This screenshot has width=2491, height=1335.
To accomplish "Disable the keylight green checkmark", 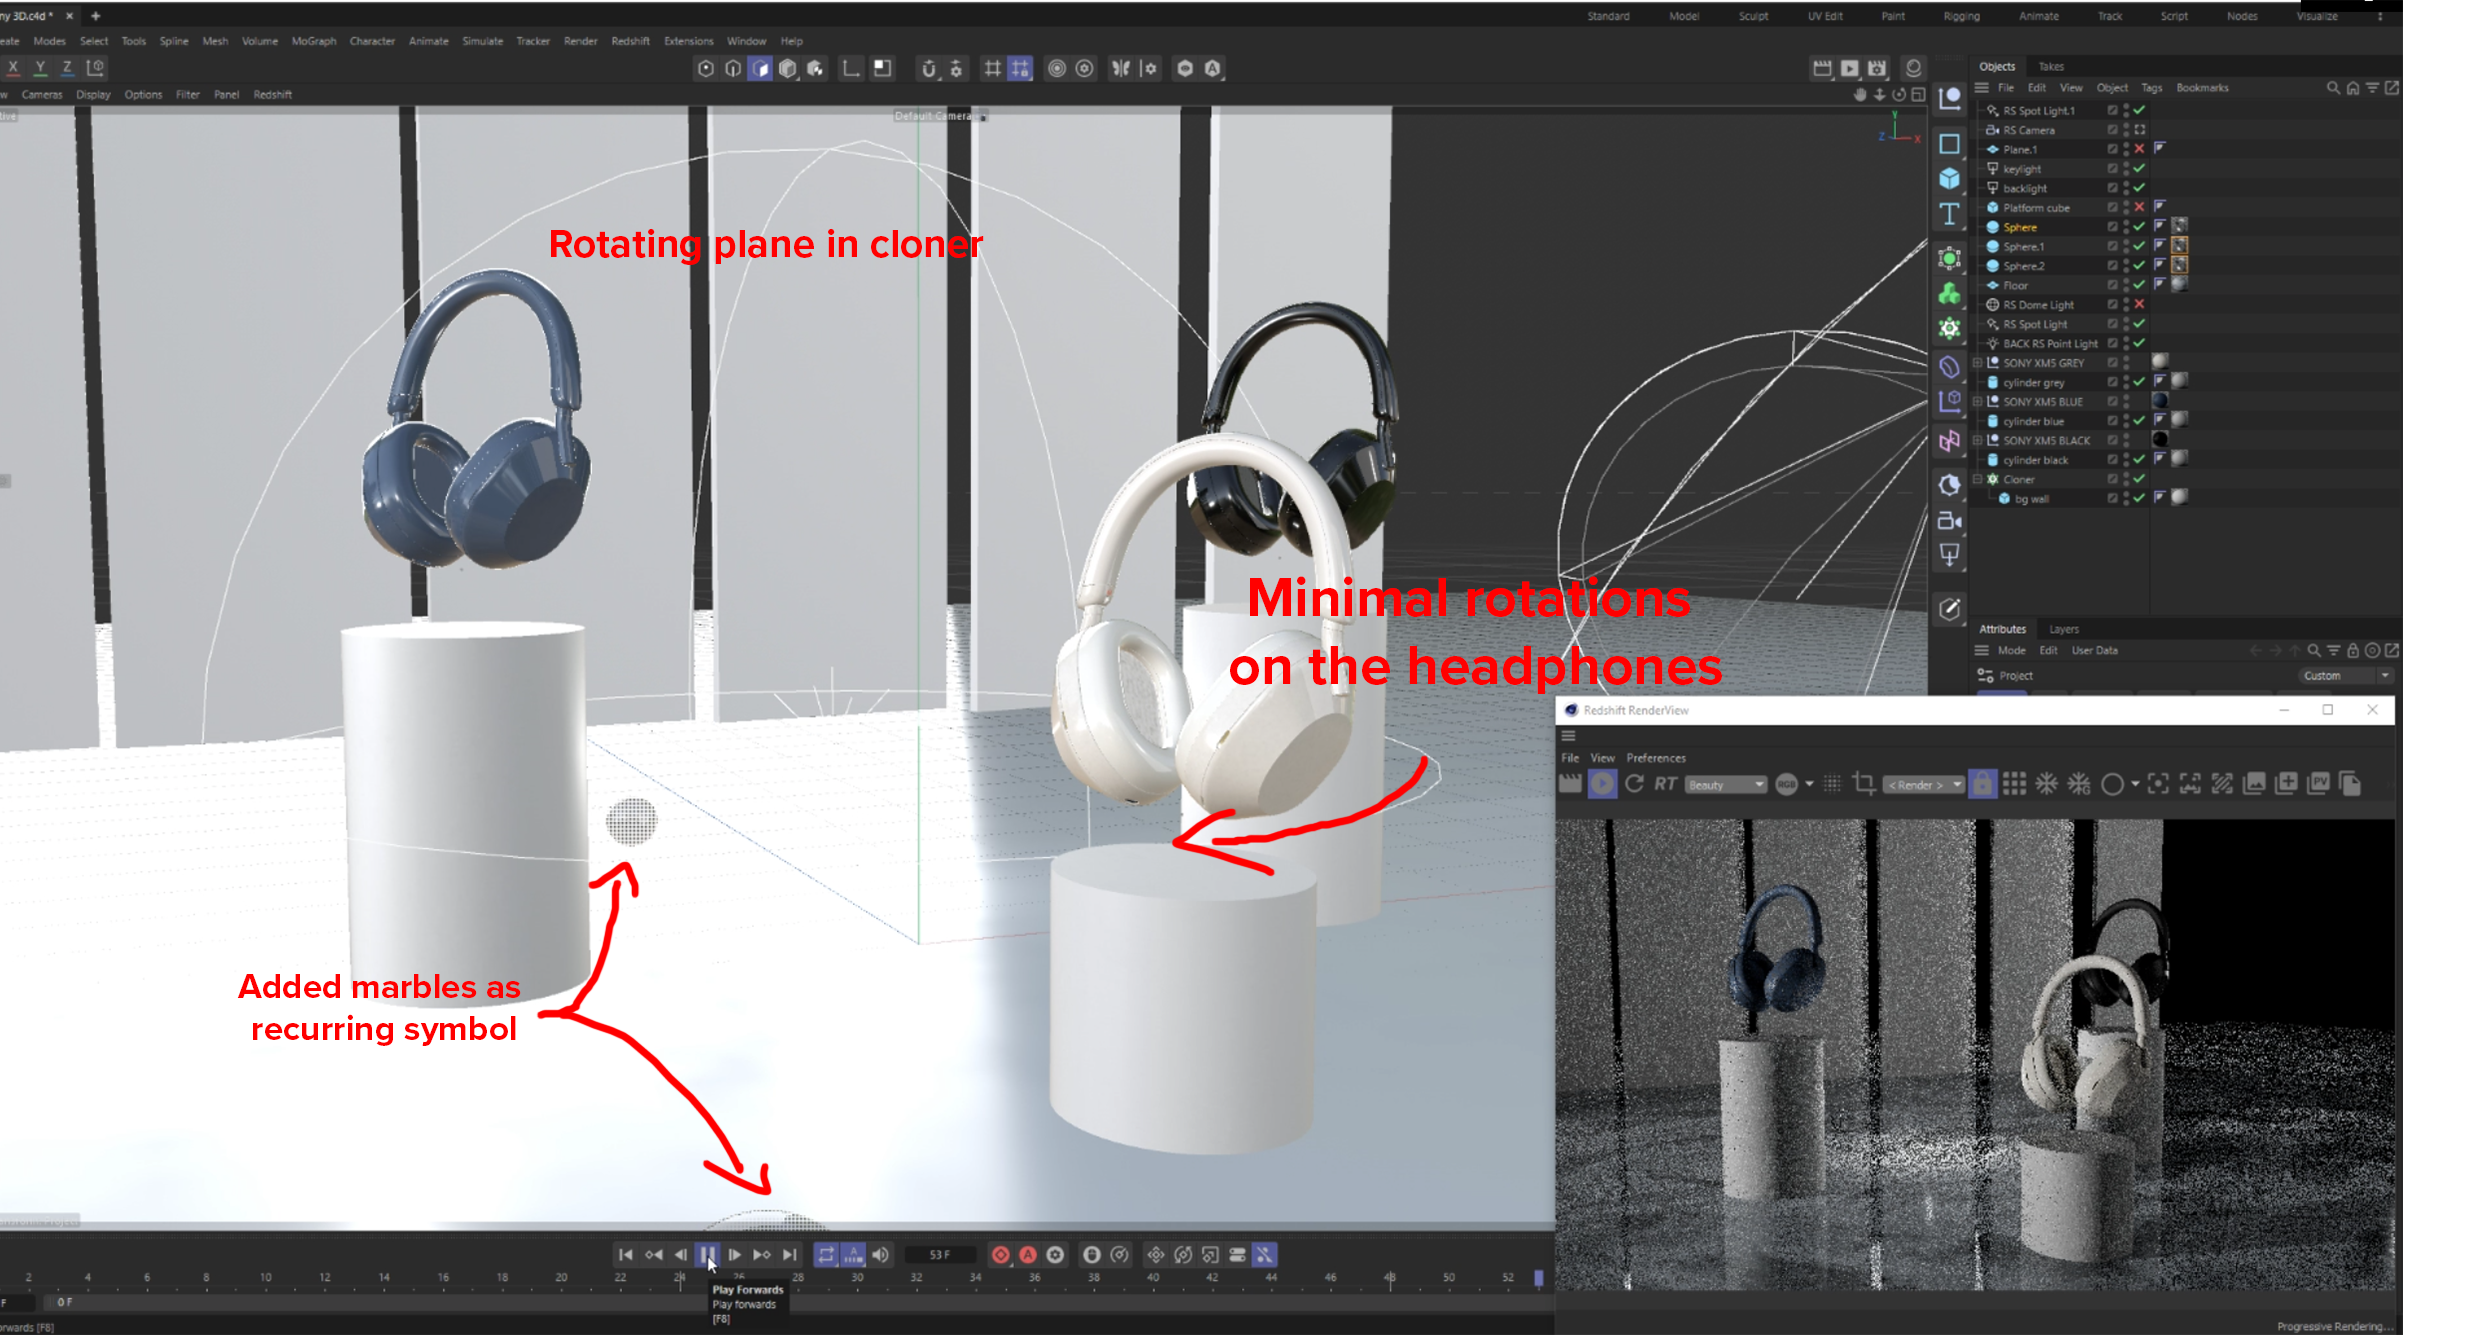I will [x=2139, y=168].
